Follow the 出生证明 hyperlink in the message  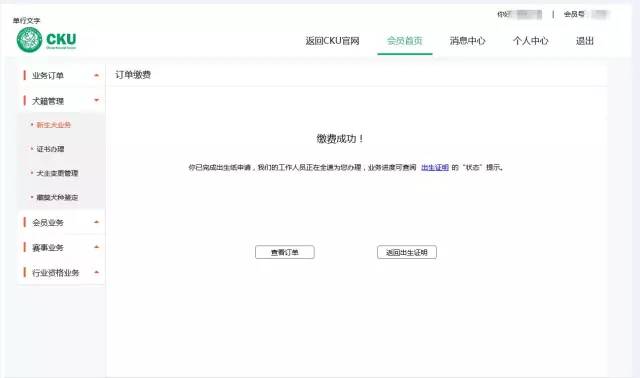click(435, 167)
